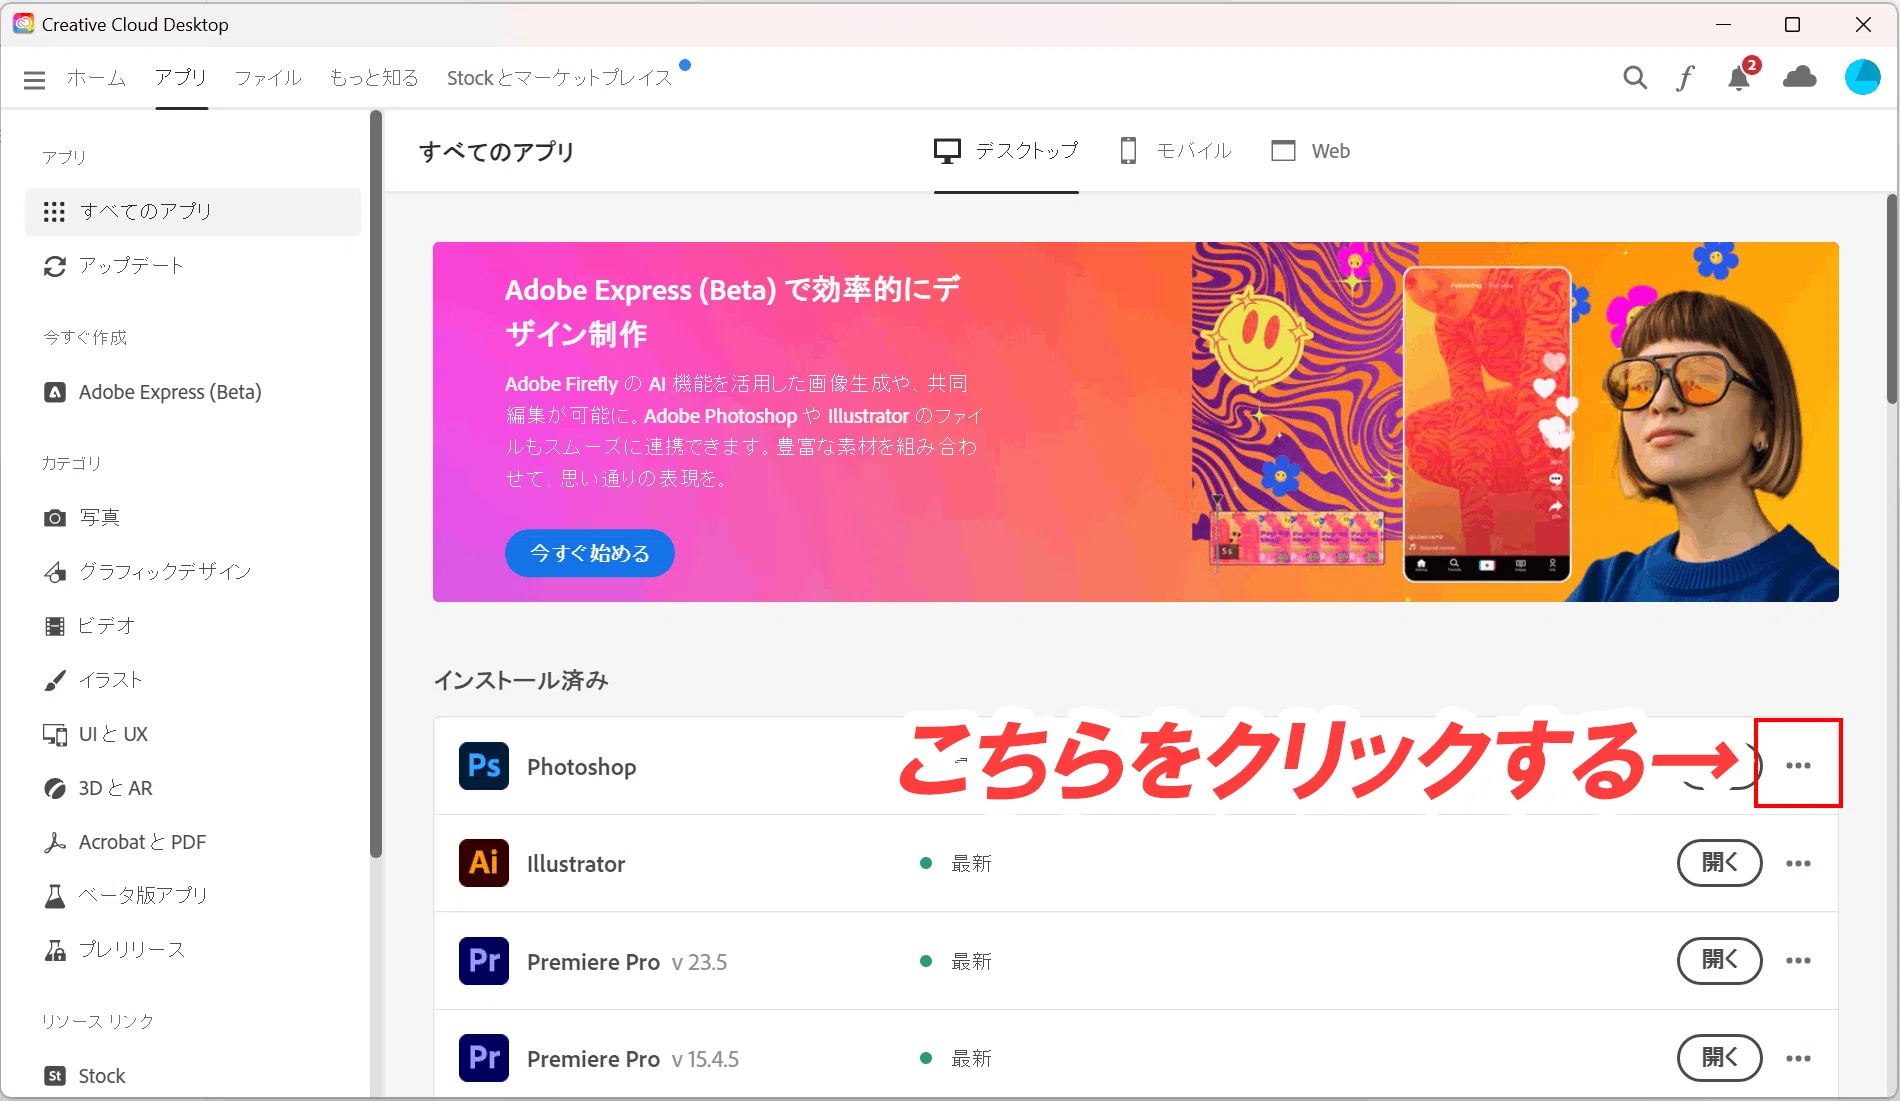Open the hamburger menu icon
The image size is (1900, 1101).
(x=34, y=79)
